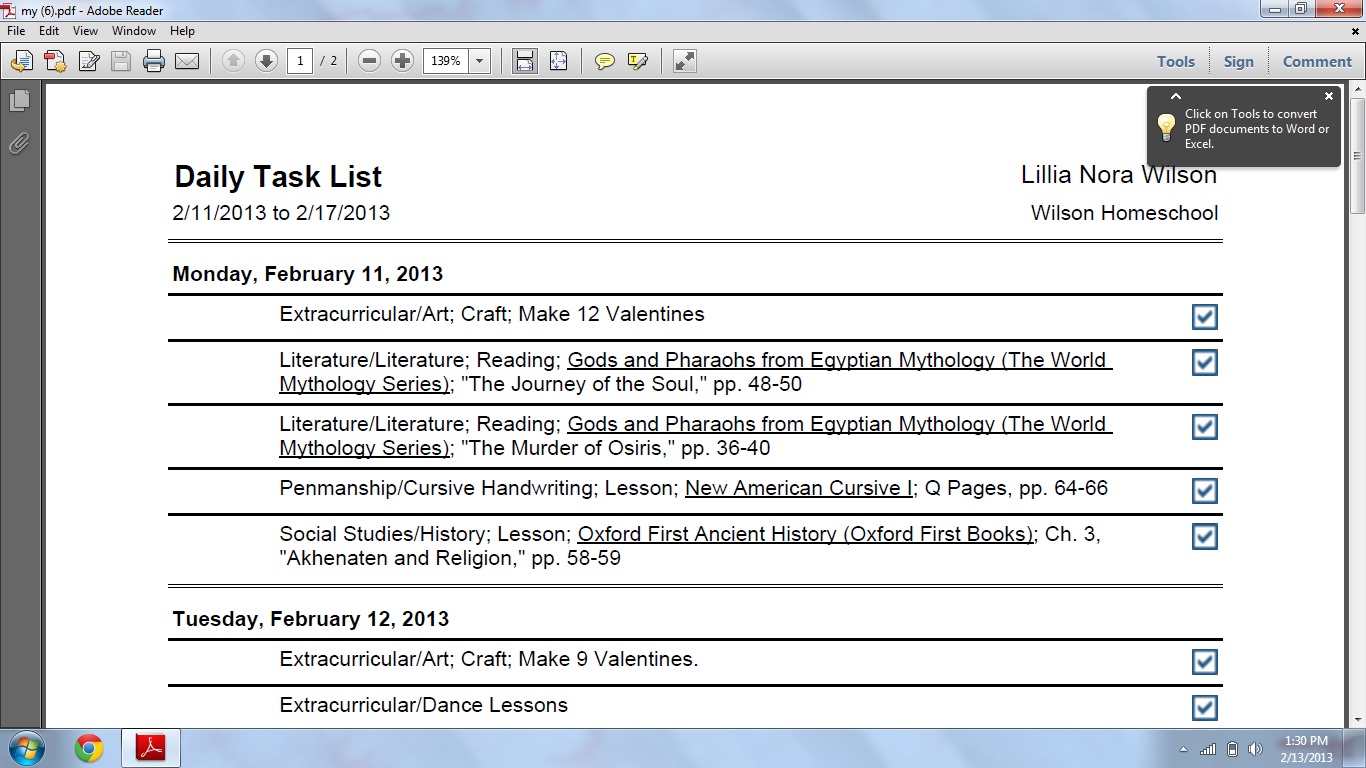Viewport: 1366px width, 768px height.
Task: Open the Page Thumbnails side panel
Action: click(19, 101)
